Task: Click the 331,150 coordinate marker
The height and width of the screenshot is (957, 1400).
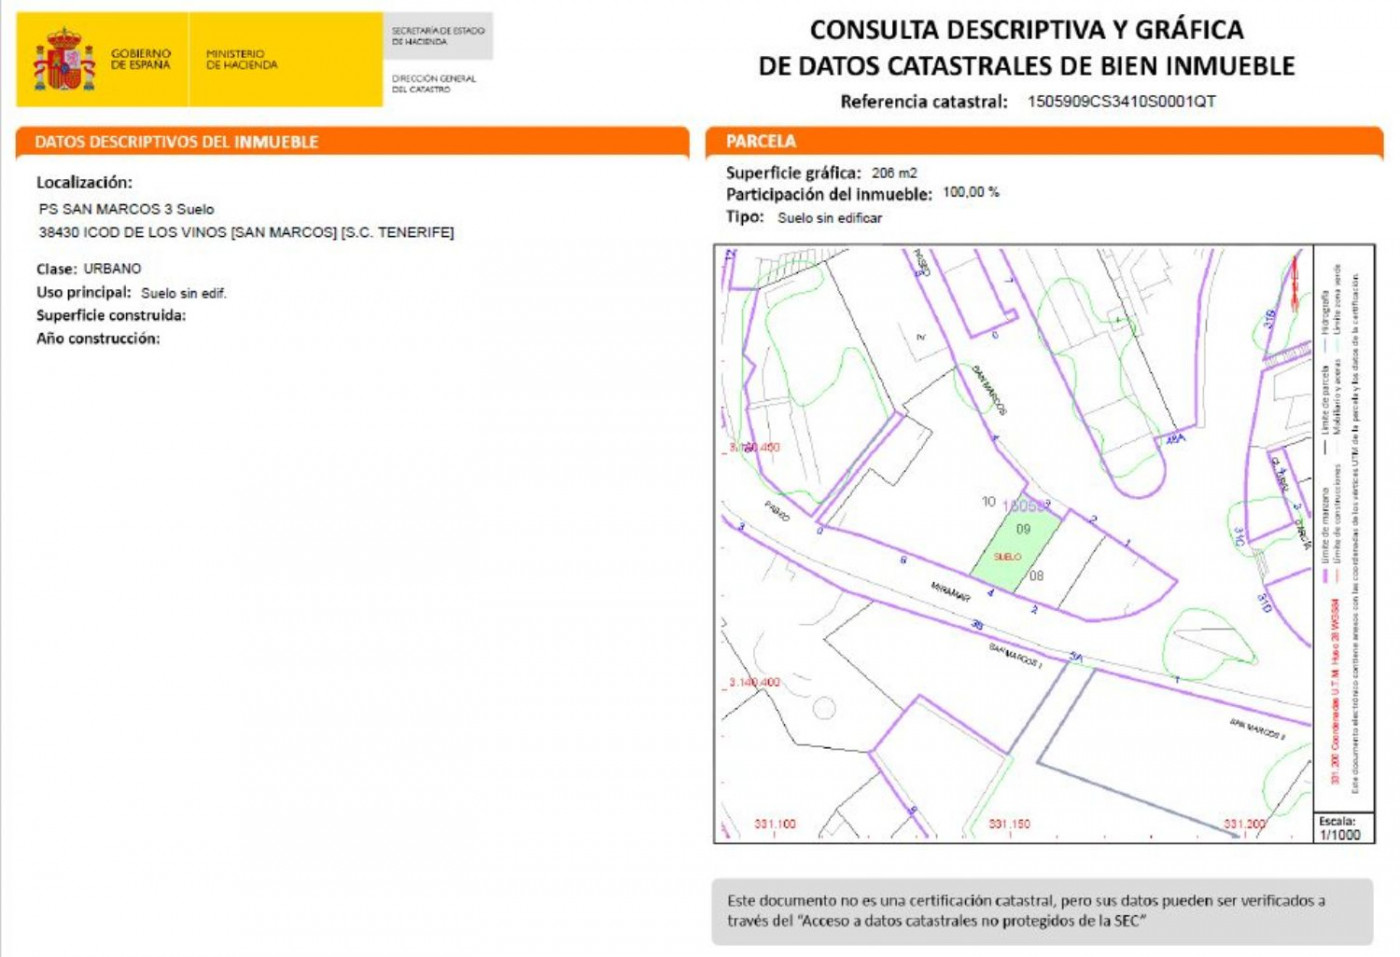Action: pyautogui.click(x=1009, y=824)
